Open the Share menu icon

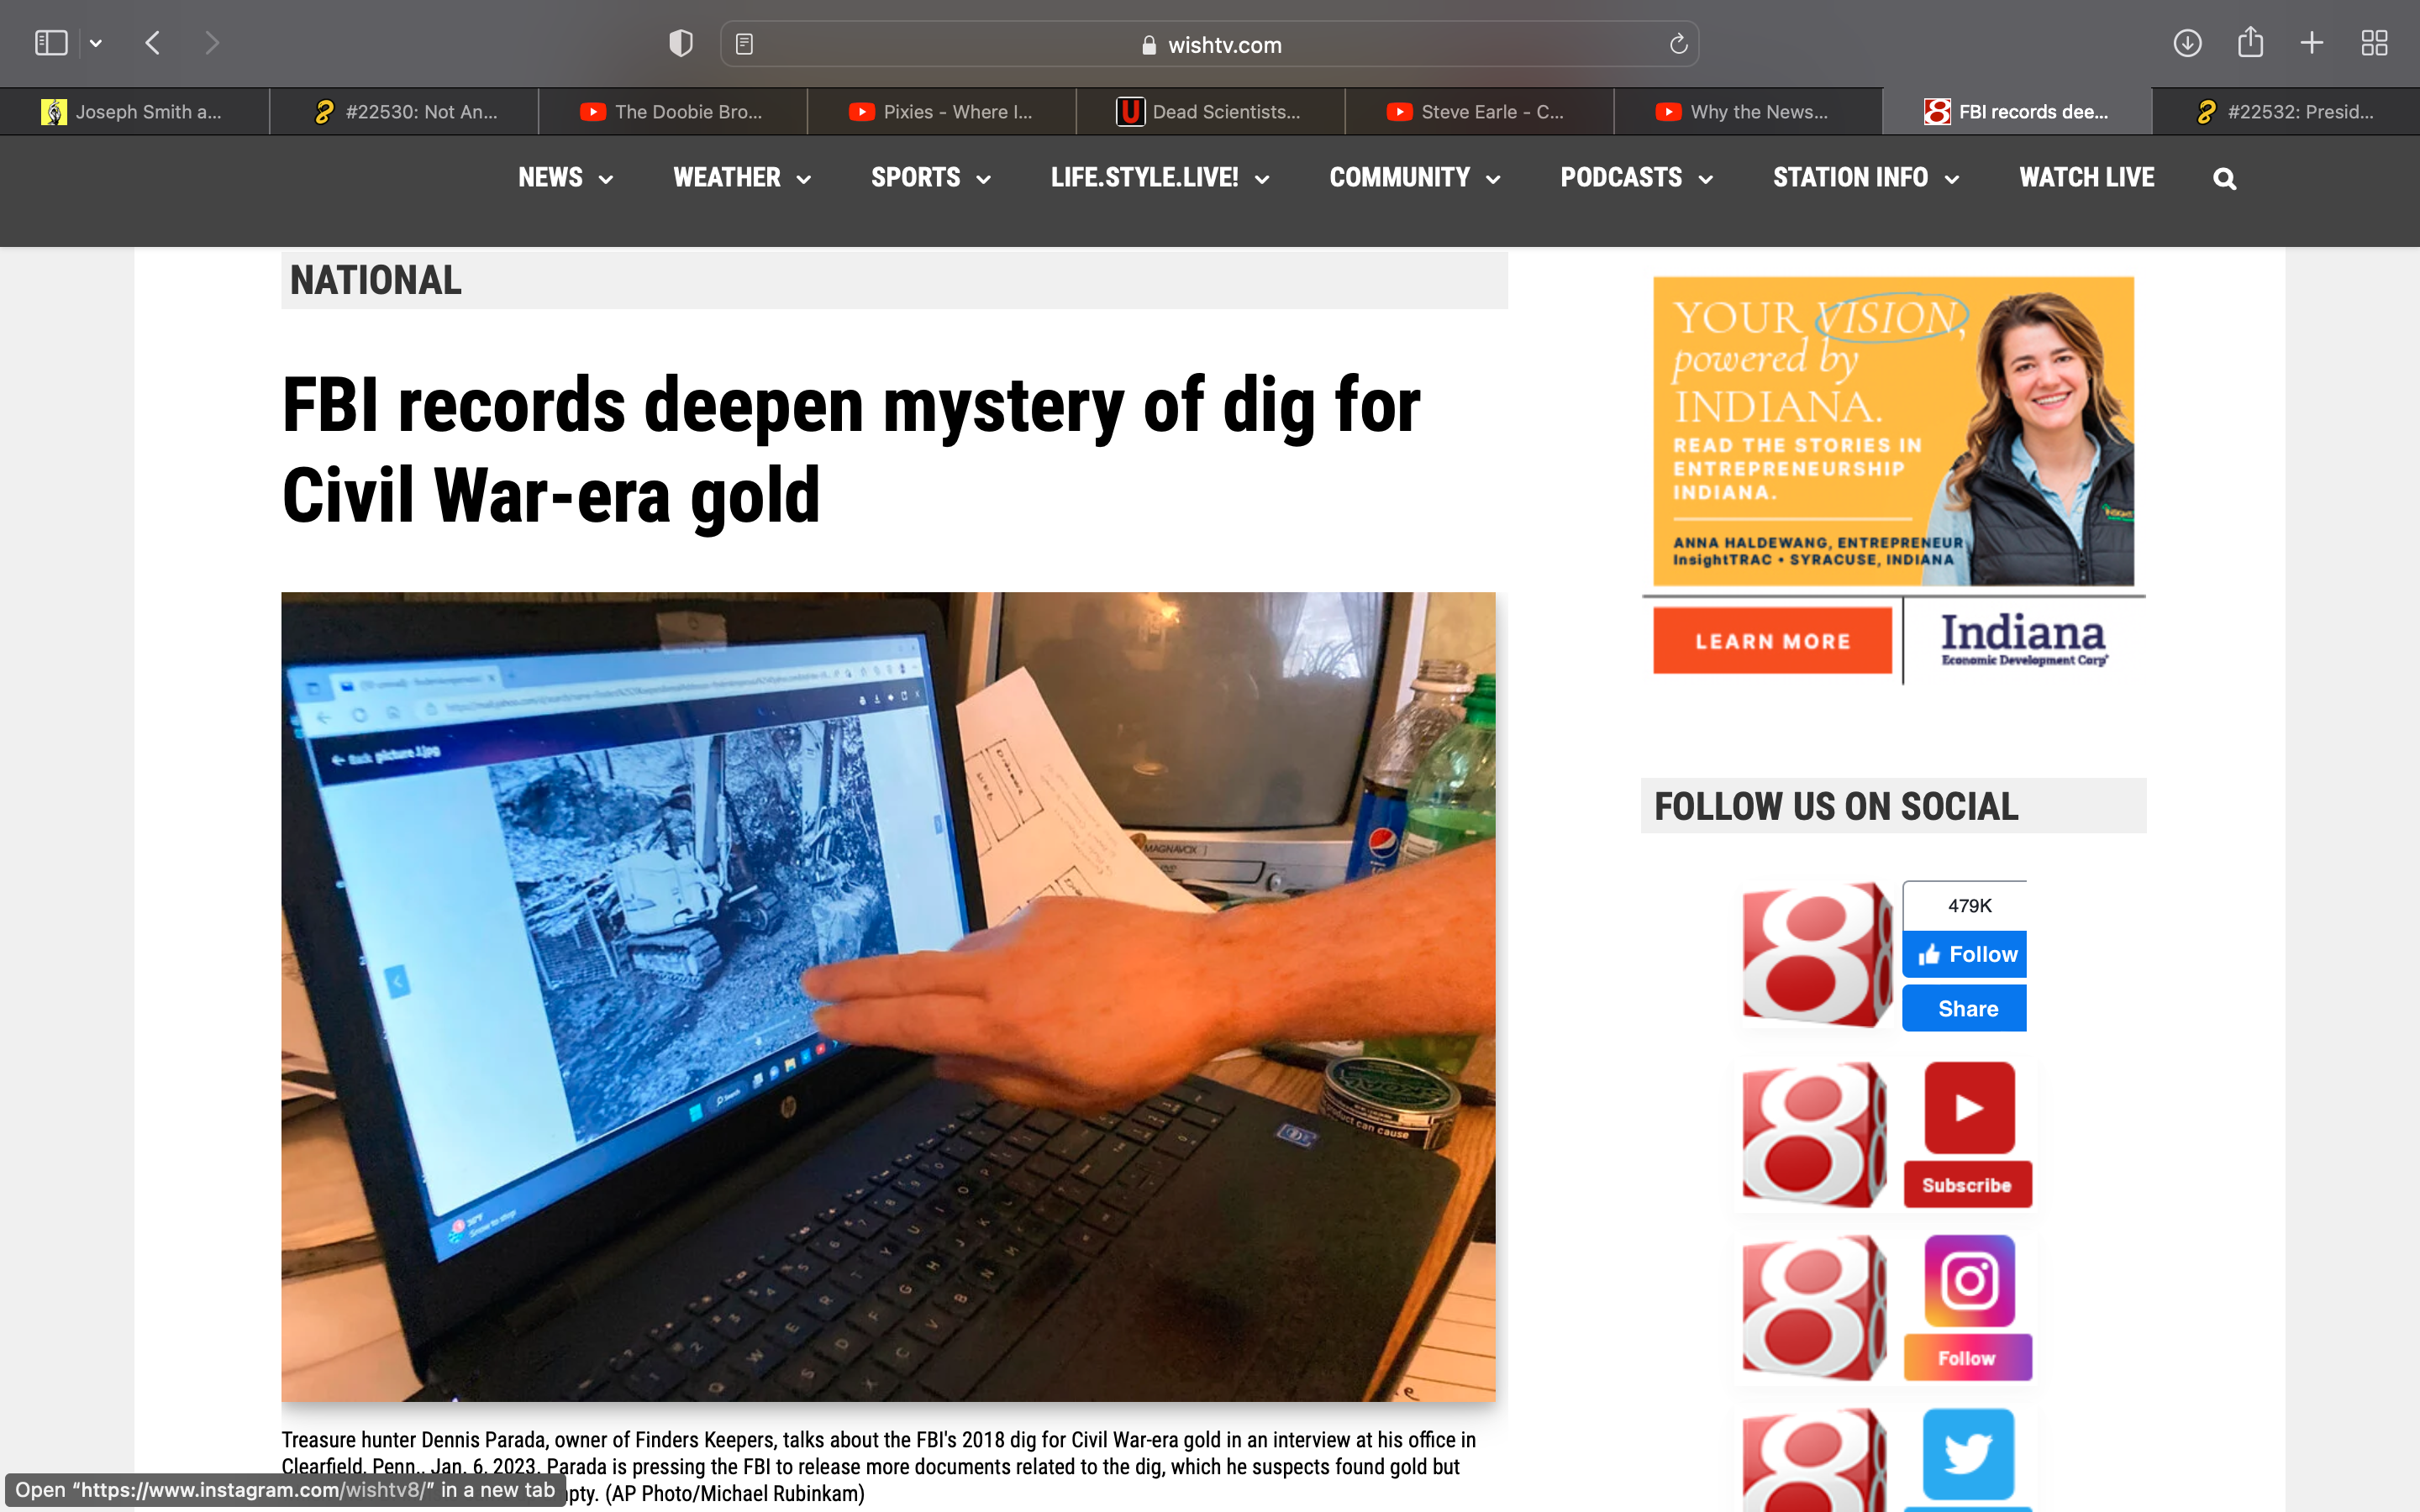point(2250,42)
